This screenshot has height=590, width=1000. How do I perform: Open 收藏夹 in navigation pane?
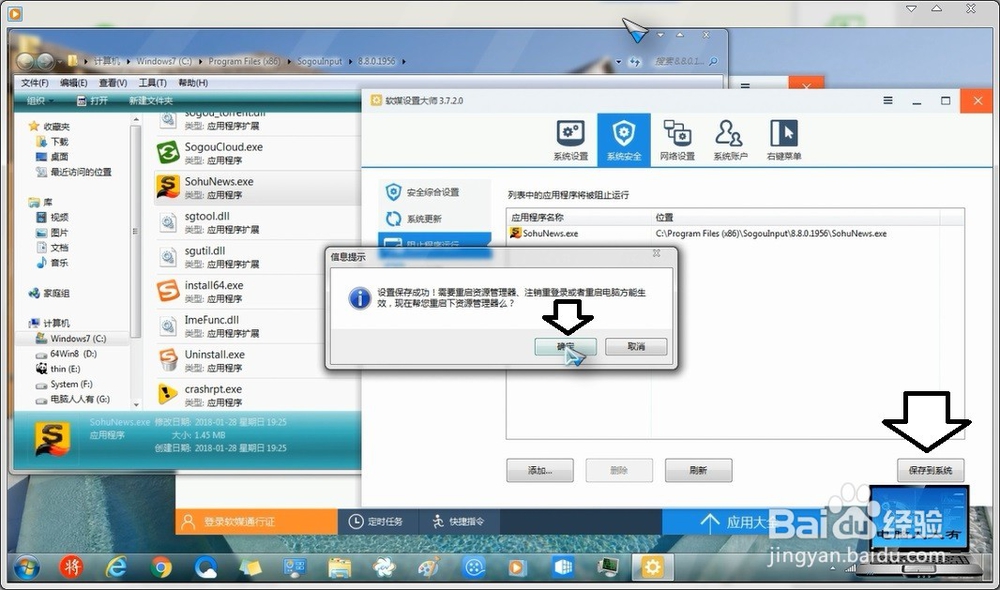(x=50, y=126)
